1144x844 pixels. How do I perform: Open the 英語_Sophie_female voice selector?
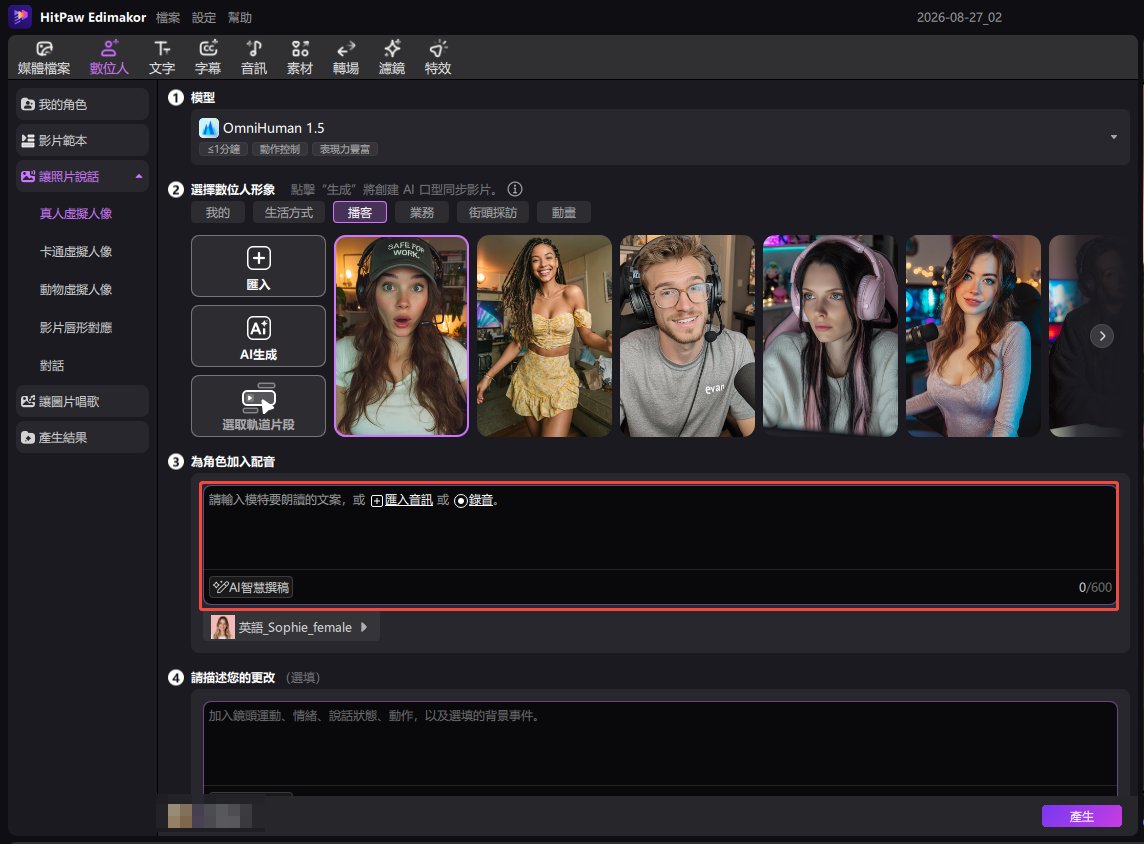click(x=291, y=627)
